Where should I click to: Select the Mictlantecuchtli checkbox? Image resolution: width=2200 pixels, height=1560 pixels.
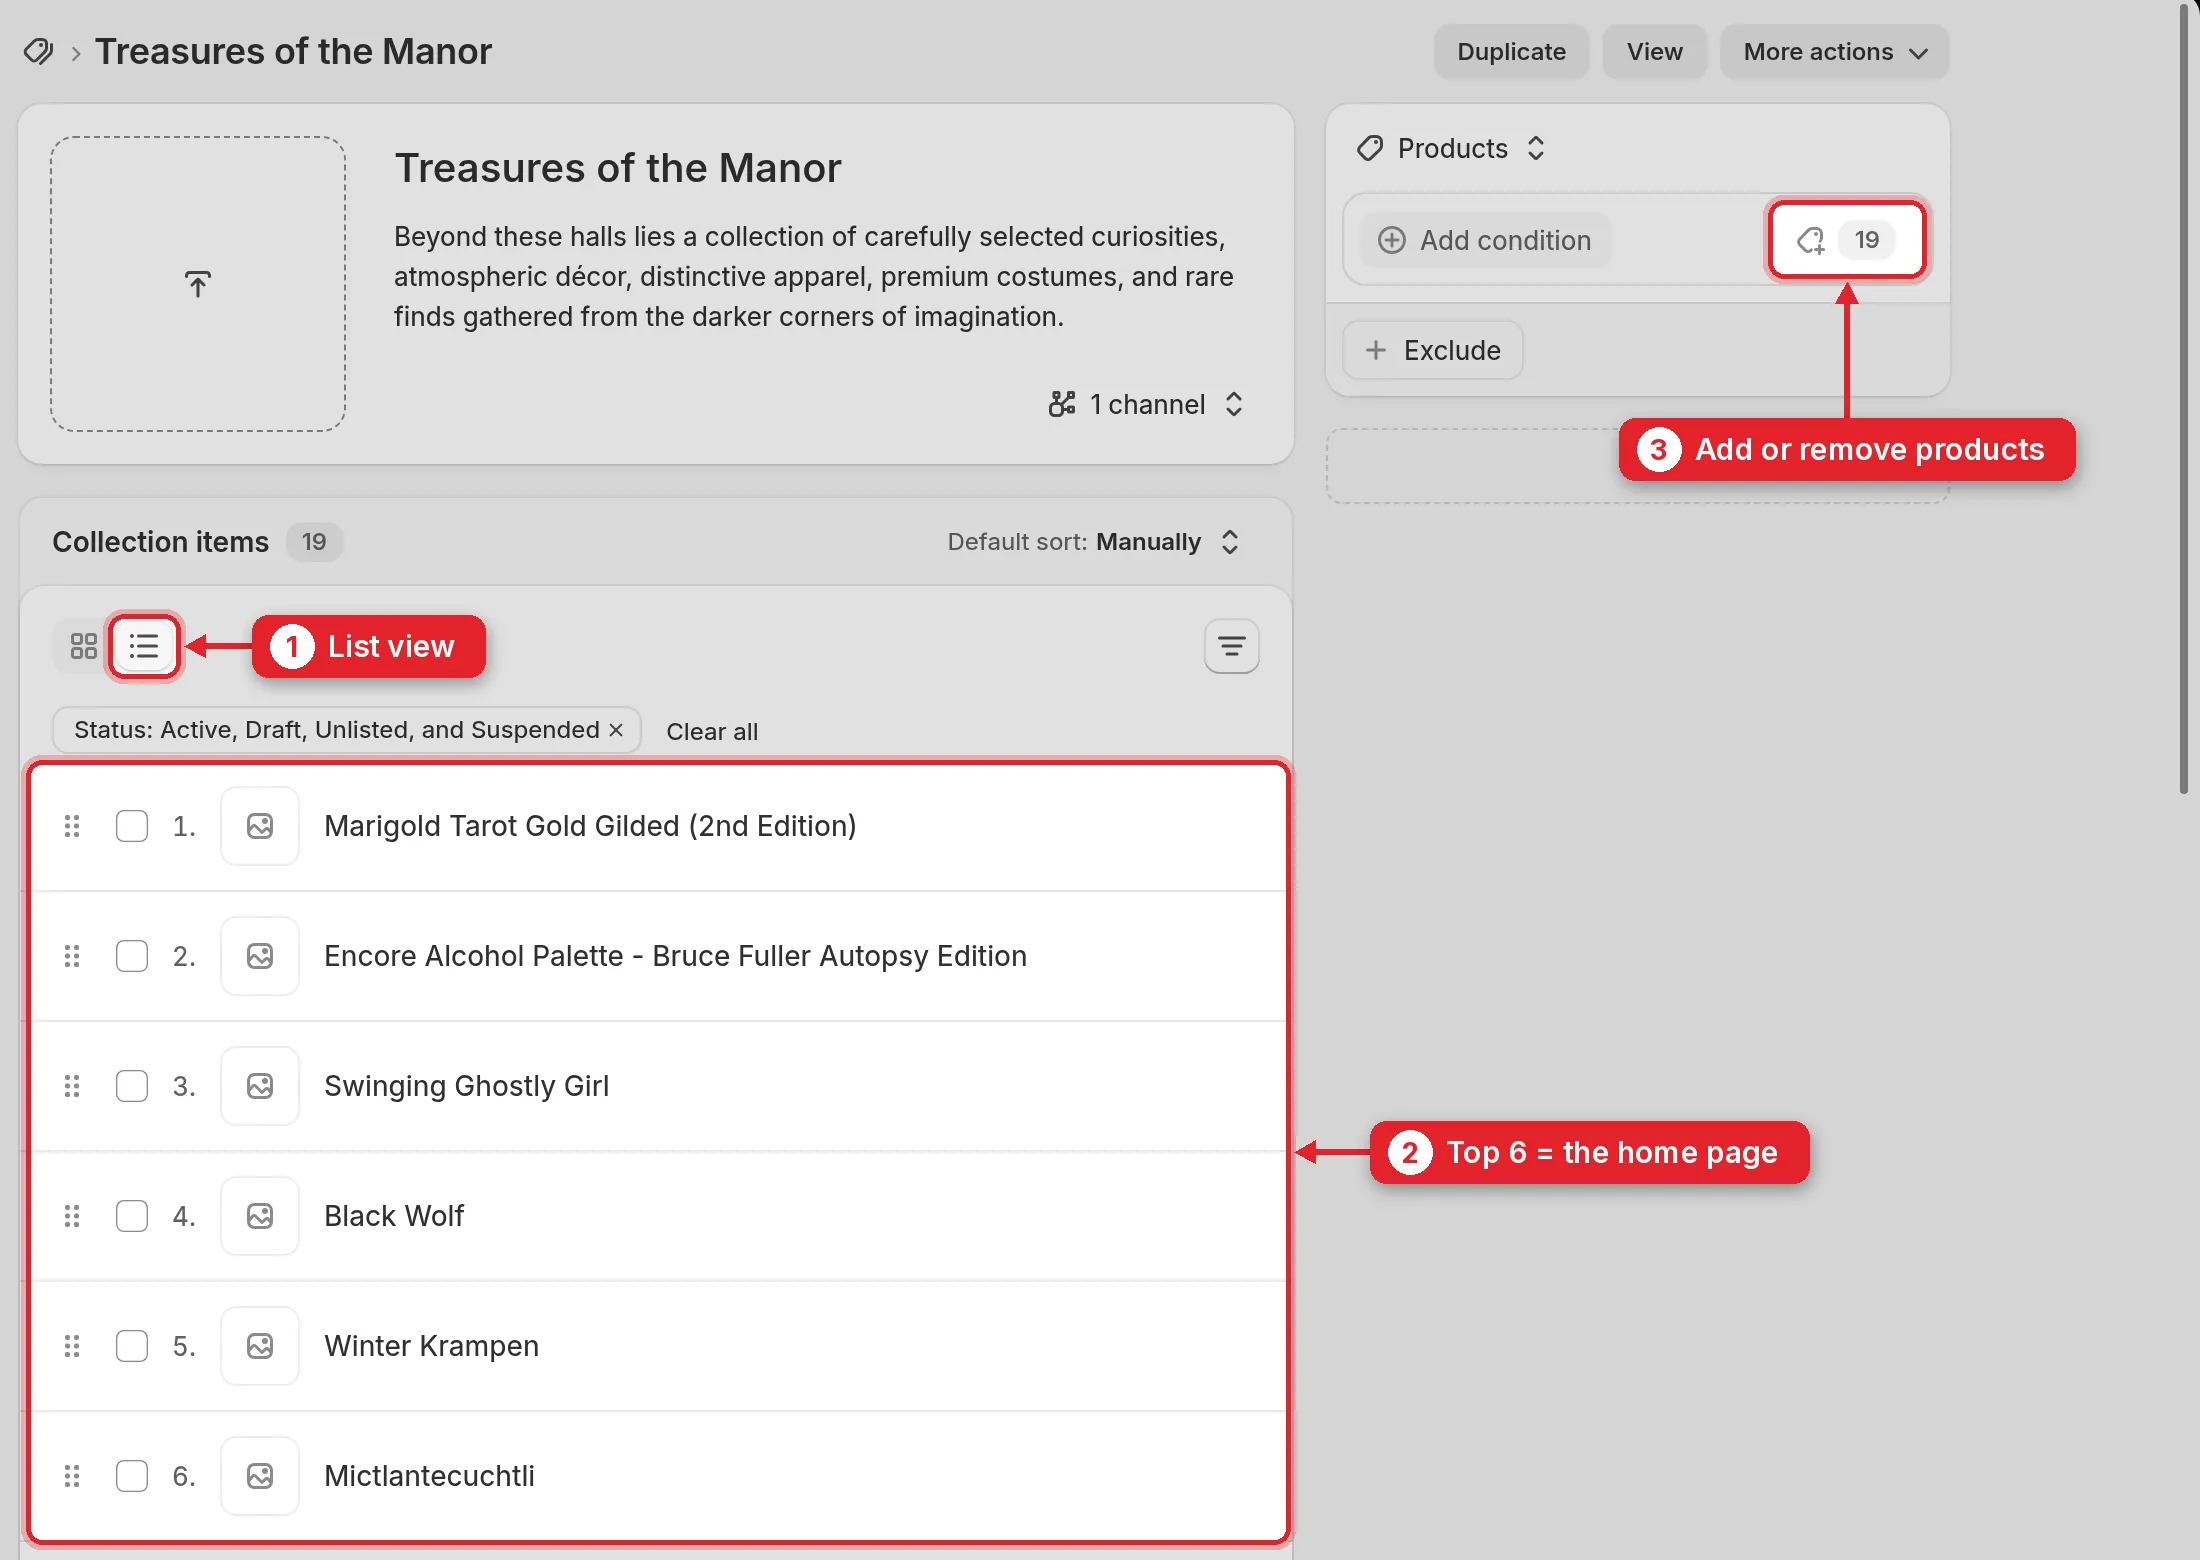(132, 1476)
